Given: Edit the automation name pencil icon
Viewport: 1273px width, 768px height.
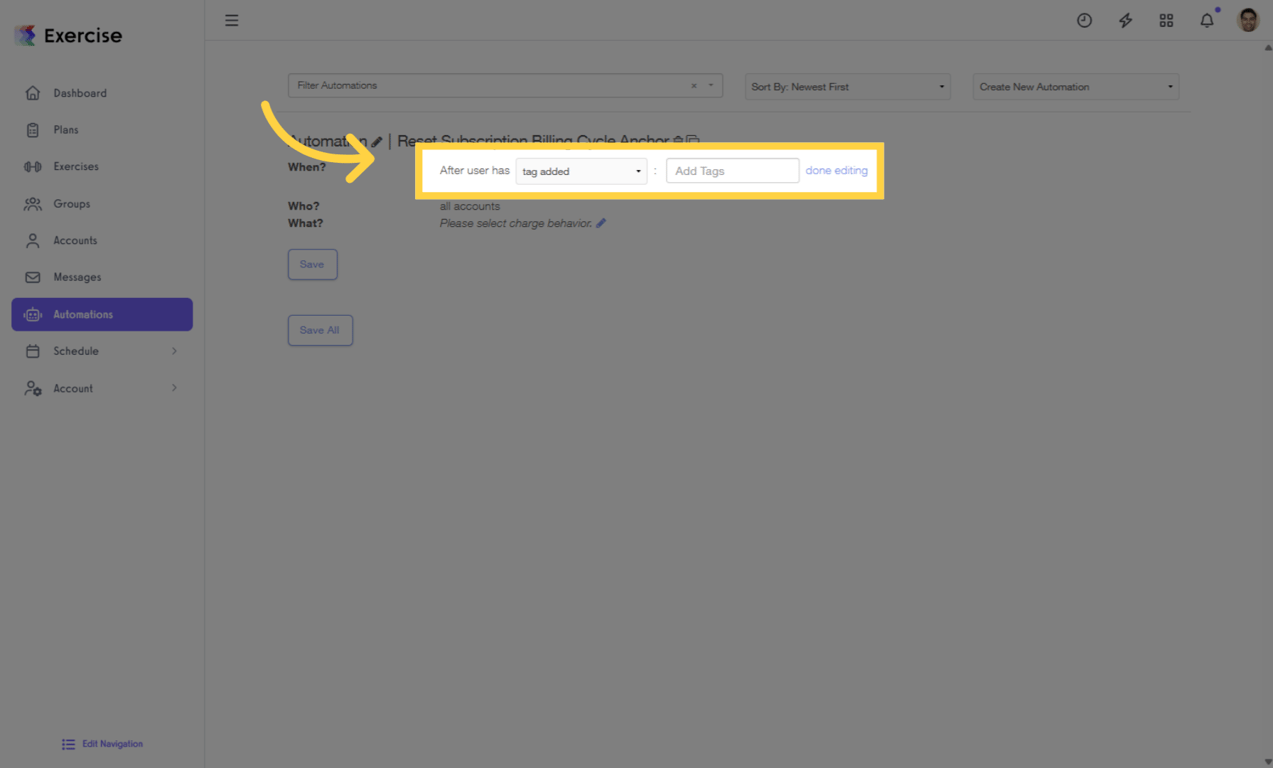Looking at the screenshot, I should (377, 142).
